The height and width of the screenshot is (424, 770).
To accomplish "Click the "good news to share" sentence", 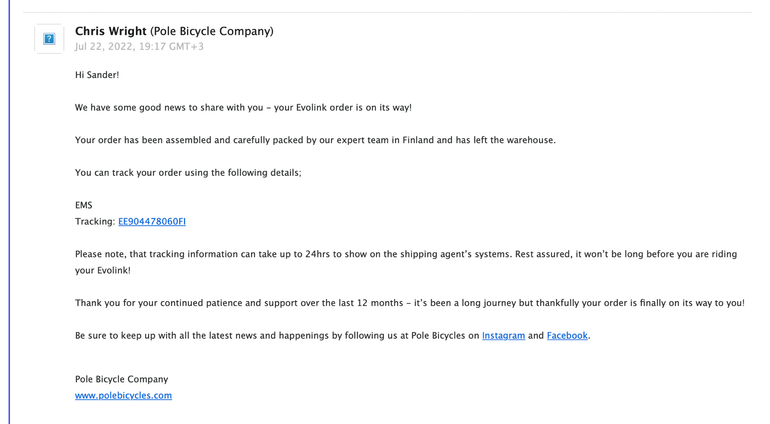I will tap(243, 107).
